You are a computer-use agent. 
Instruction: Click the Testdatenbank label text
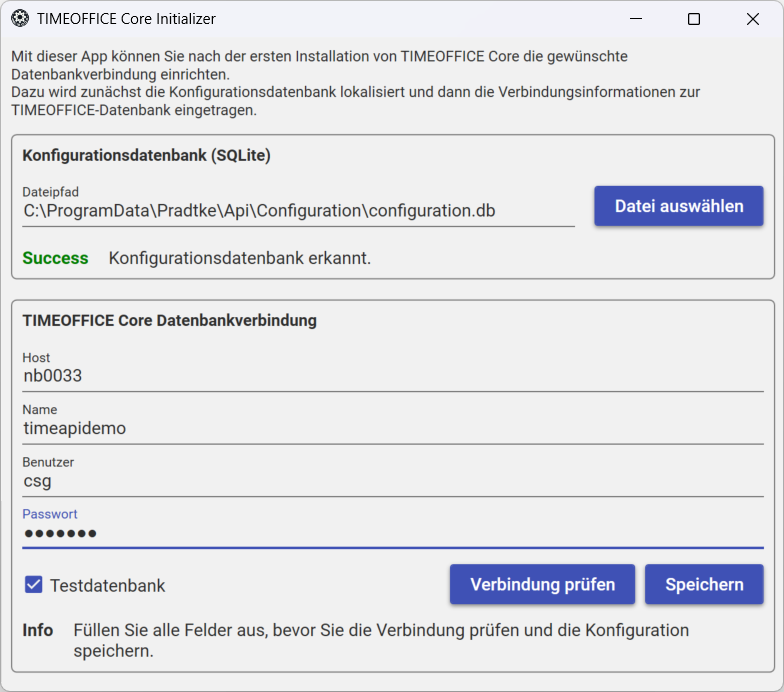[108, 586]
